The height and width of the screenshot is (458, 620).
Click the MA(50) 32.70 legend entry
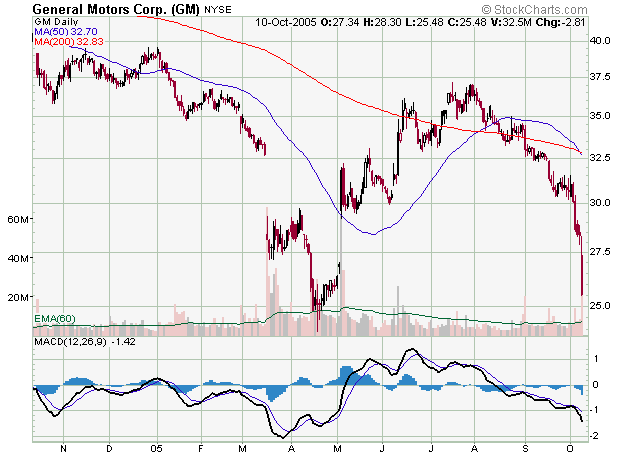[66, 32]
